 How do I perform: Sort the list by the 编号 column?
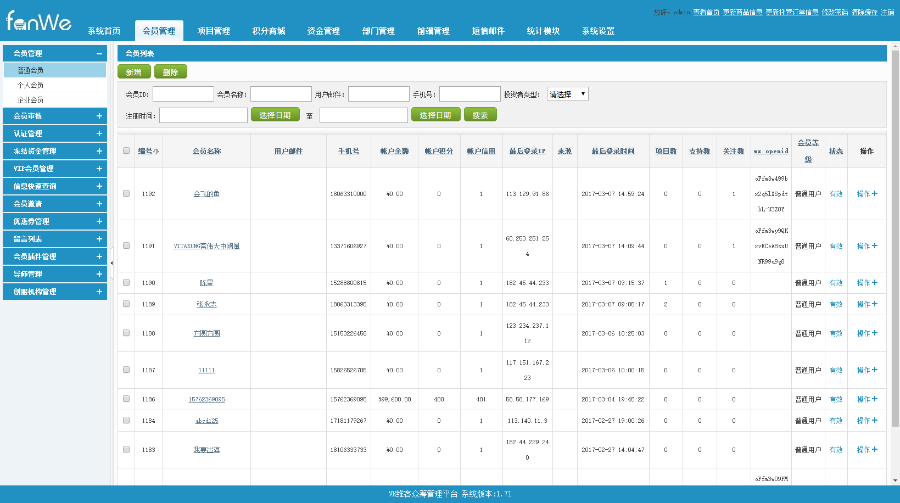coord(147,150)
